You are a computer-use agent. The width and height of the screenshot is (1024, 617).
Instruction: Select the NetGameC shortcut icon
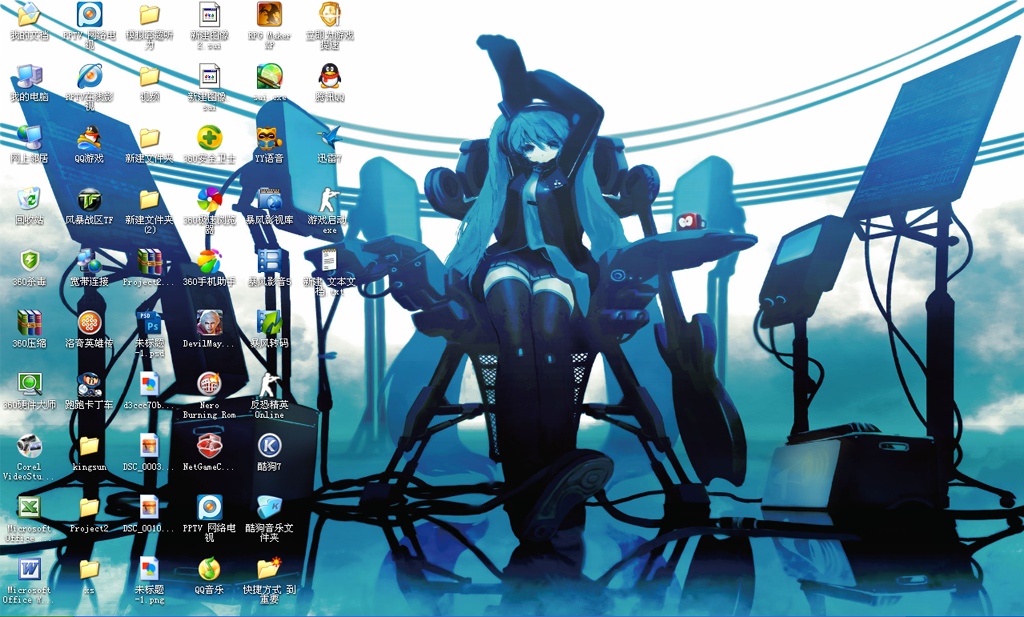210,445
